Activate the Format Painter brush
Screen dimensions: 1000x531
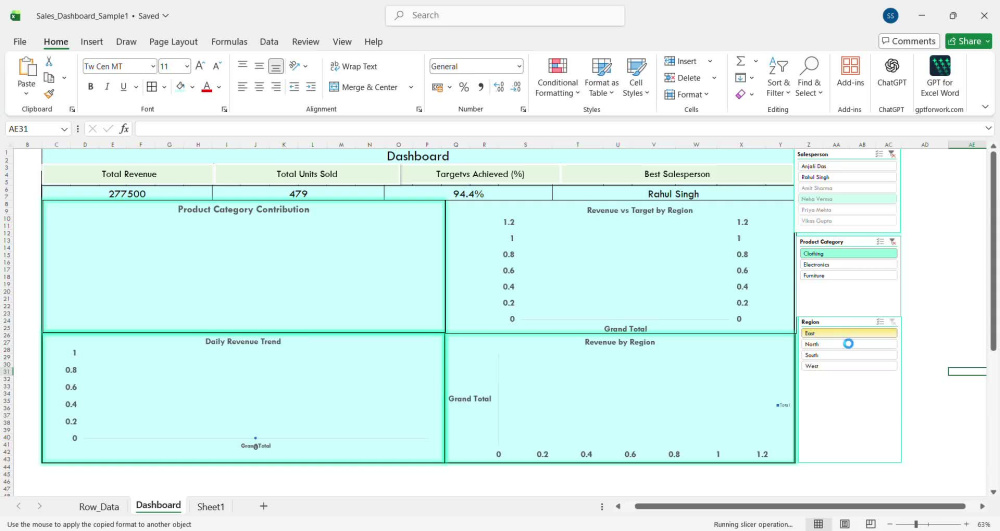click(49, 94)
